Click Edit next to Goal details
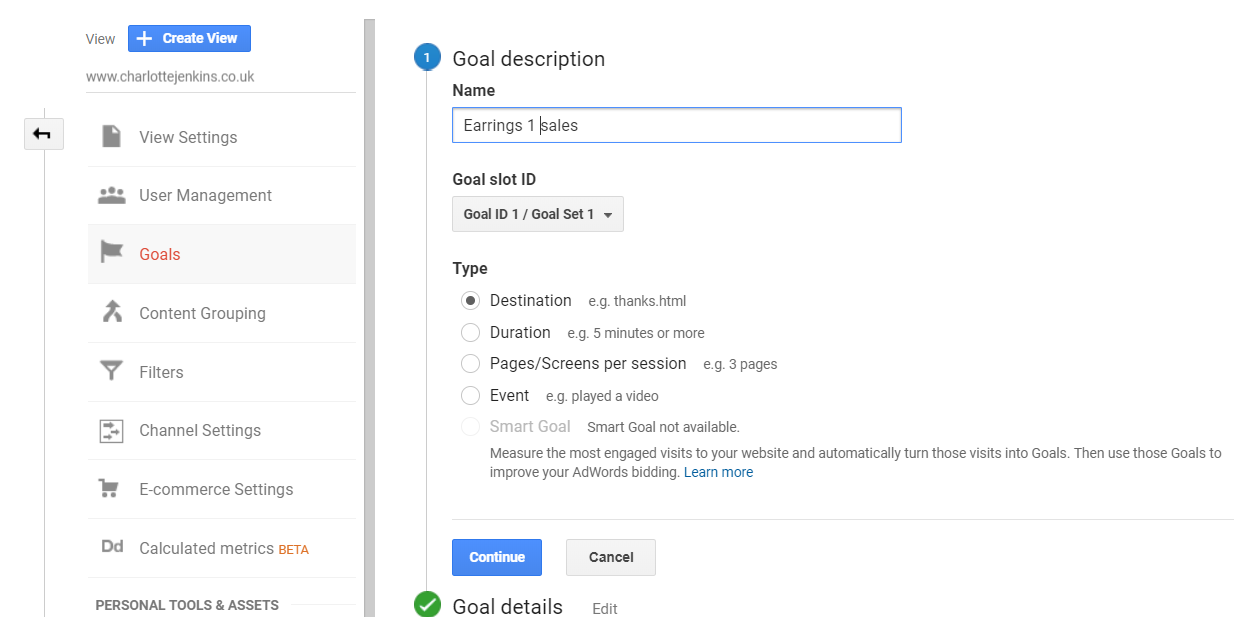This screenshot has height=617, width=1234. coord(605,608)
